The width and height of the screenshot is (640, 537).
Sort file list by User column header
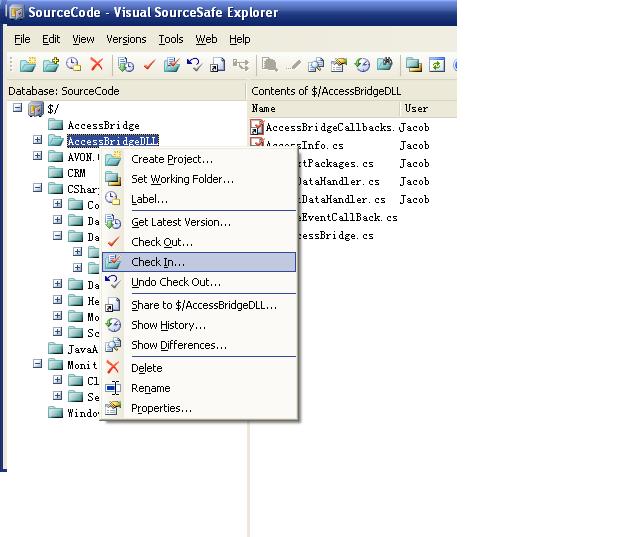pyautogui.click(x=428, y=109)
